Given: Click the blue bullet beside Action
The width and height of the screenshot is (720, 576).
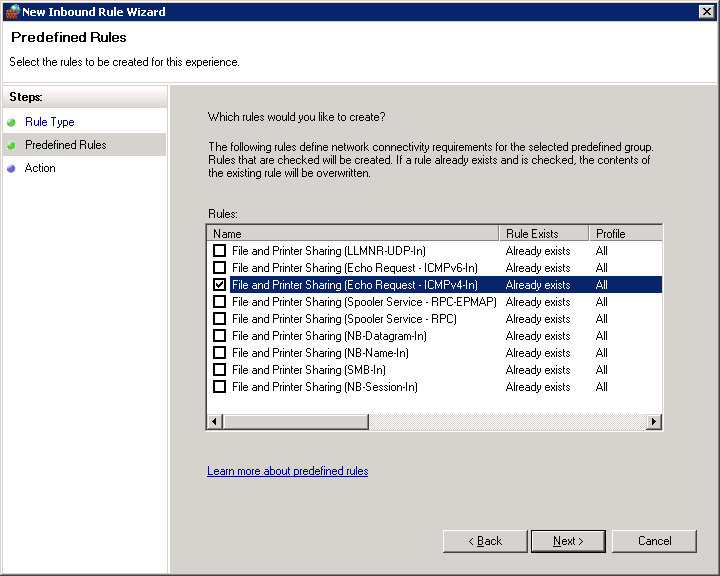Looking at the screenshot, I should [11, 169].
